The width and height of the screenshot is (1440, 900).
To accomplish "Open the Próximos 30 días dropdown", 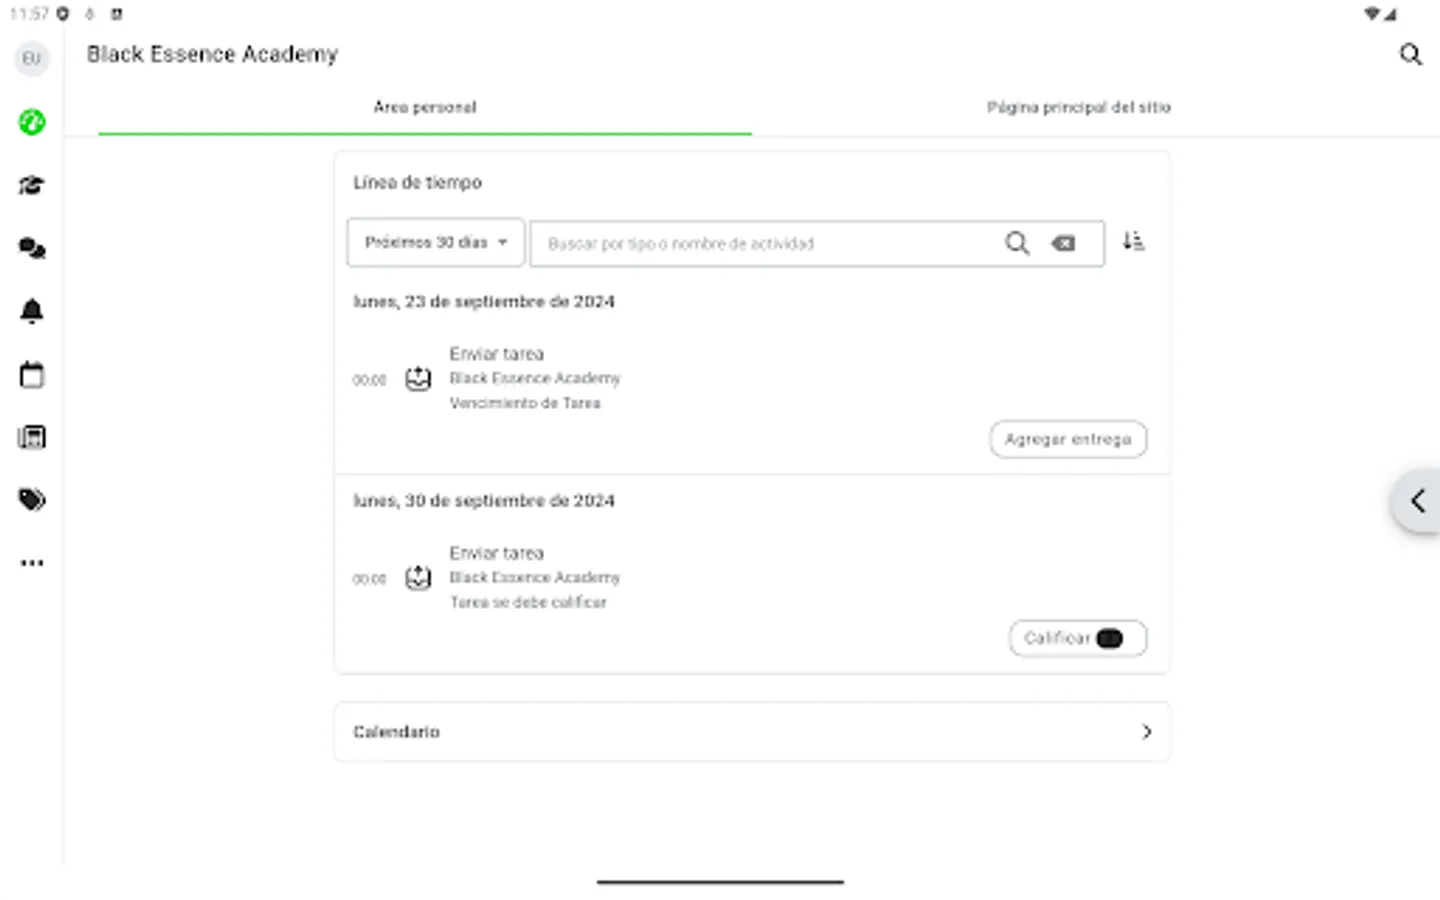I will pos(435,242).
